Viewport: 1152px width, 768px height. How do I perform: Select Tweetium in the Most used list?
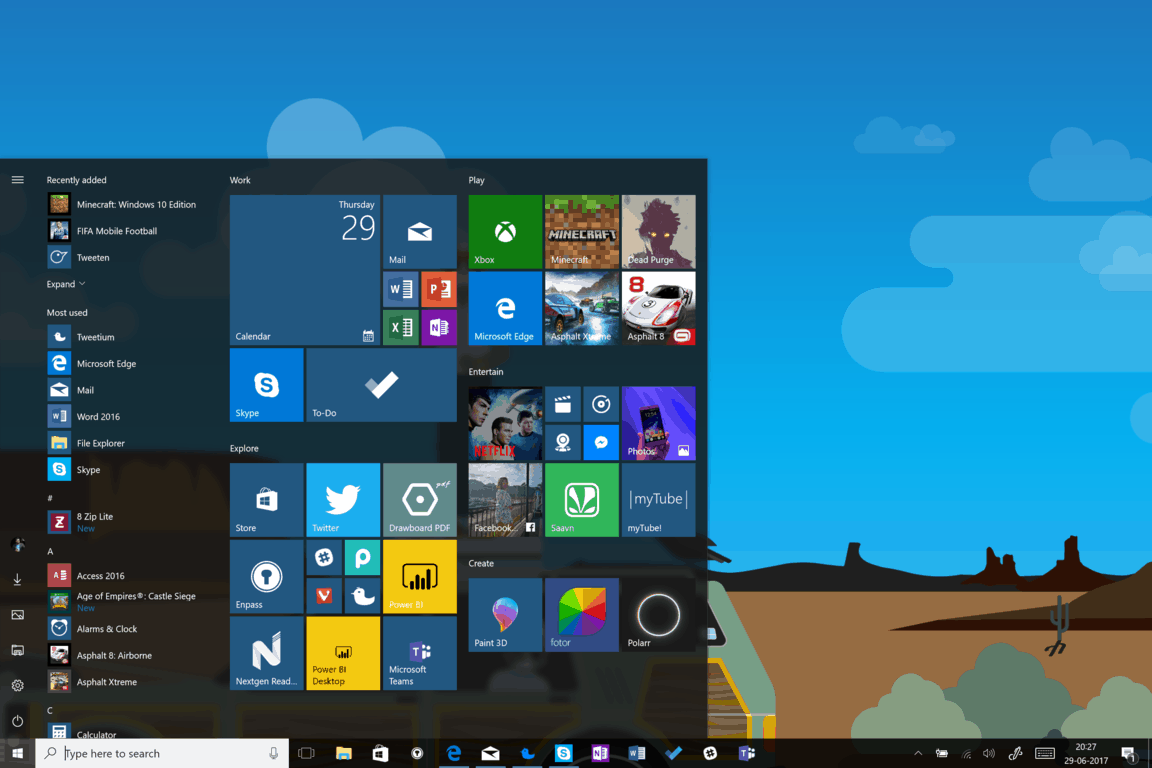coord(95,337)
